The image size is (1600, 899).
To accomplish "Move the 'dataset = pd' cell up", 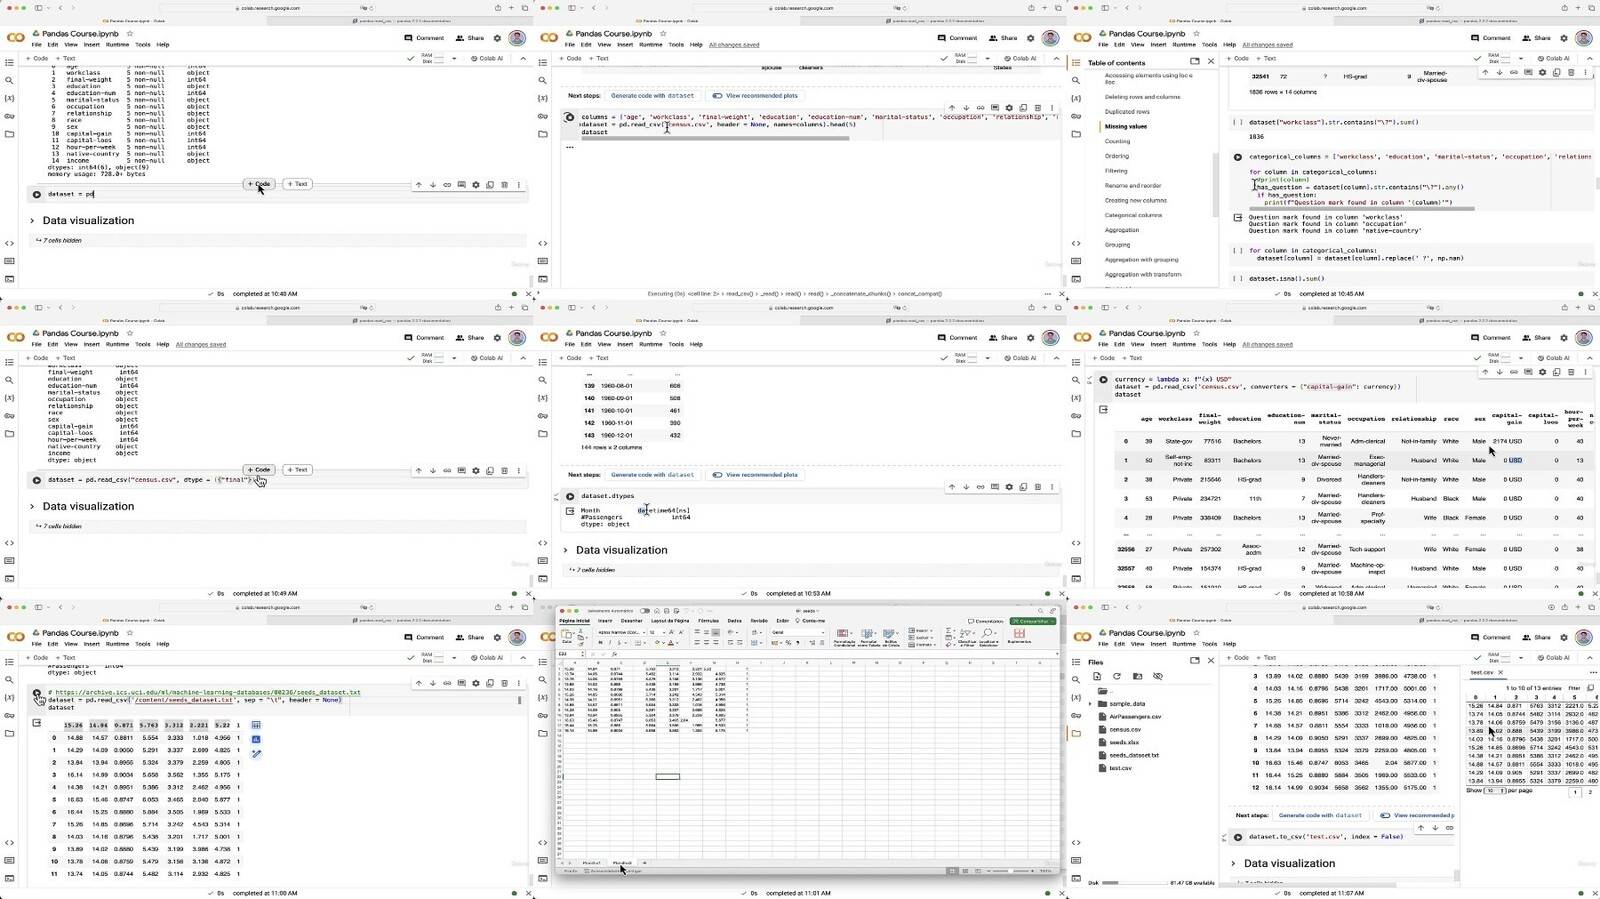I will pos(419,185).
